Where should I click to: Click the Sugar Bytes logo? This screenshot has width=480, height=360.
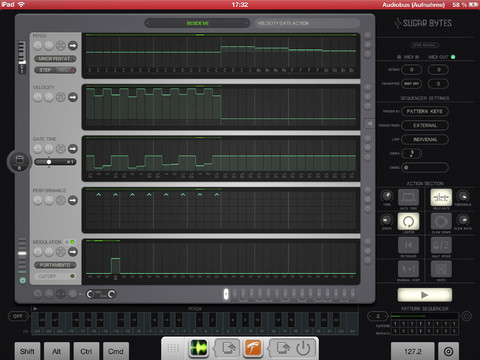pyautogui.click(x=423, y=23)
